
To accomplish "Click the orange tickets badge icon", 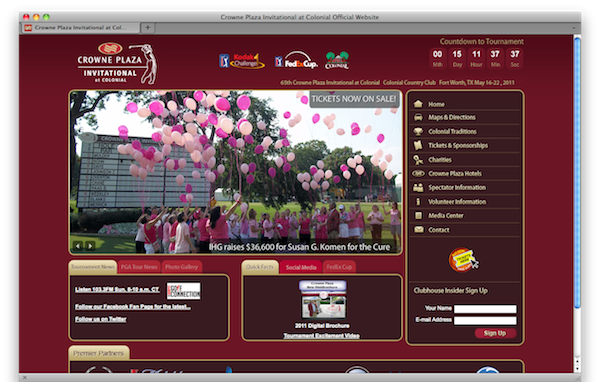I will coord(463,260).
